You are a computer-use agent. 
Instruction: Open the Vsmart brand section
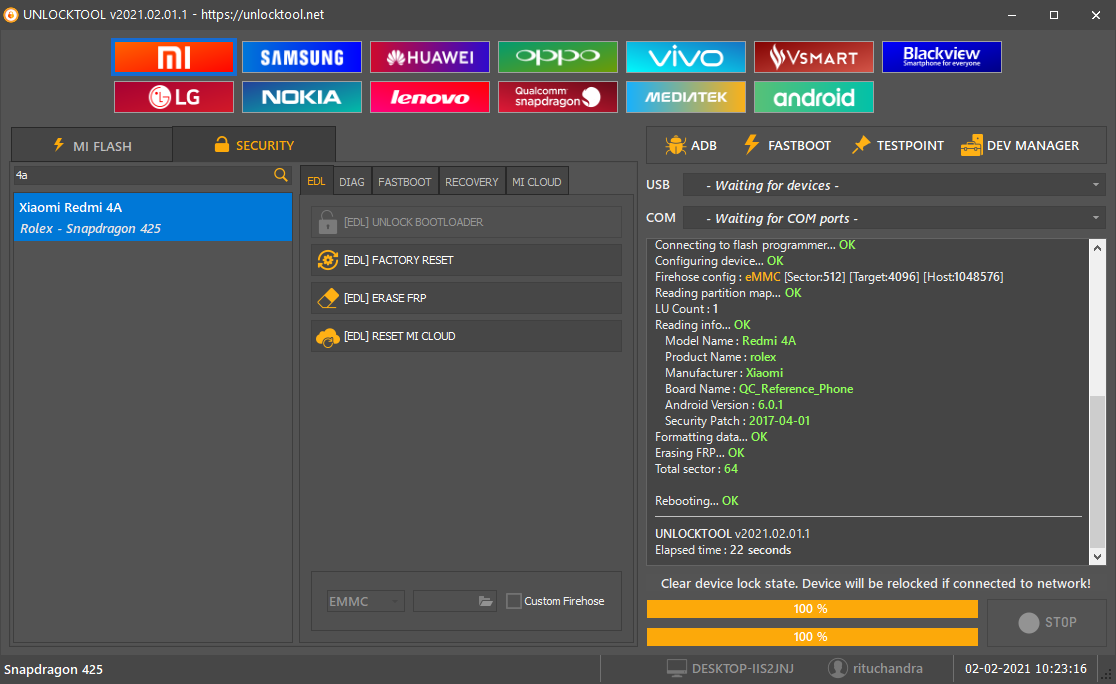(x=814, y=57)
